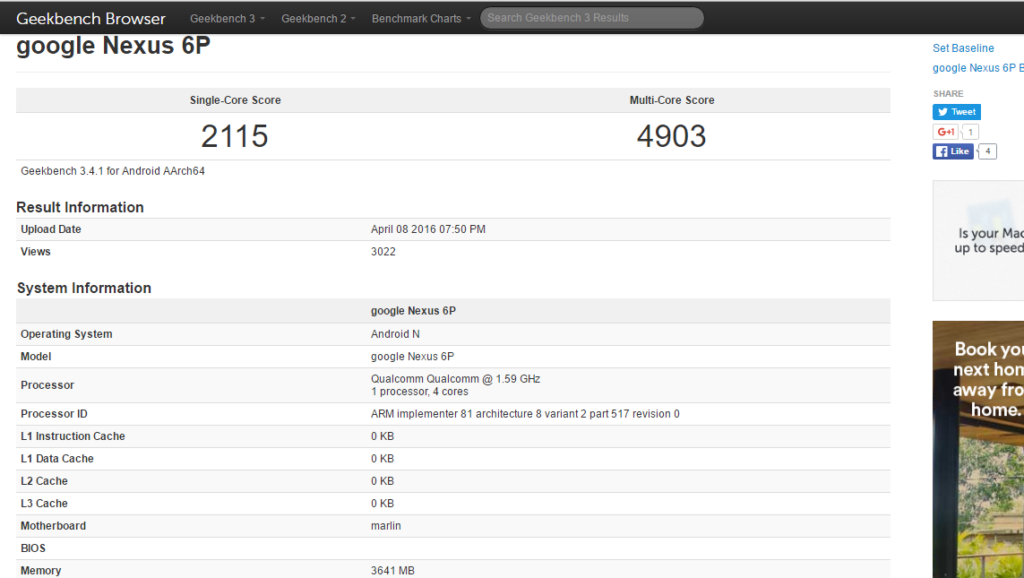Click the Motherboard value 'marlin'
Viewport: 1024px width, 578px height.
coord(386,526)
